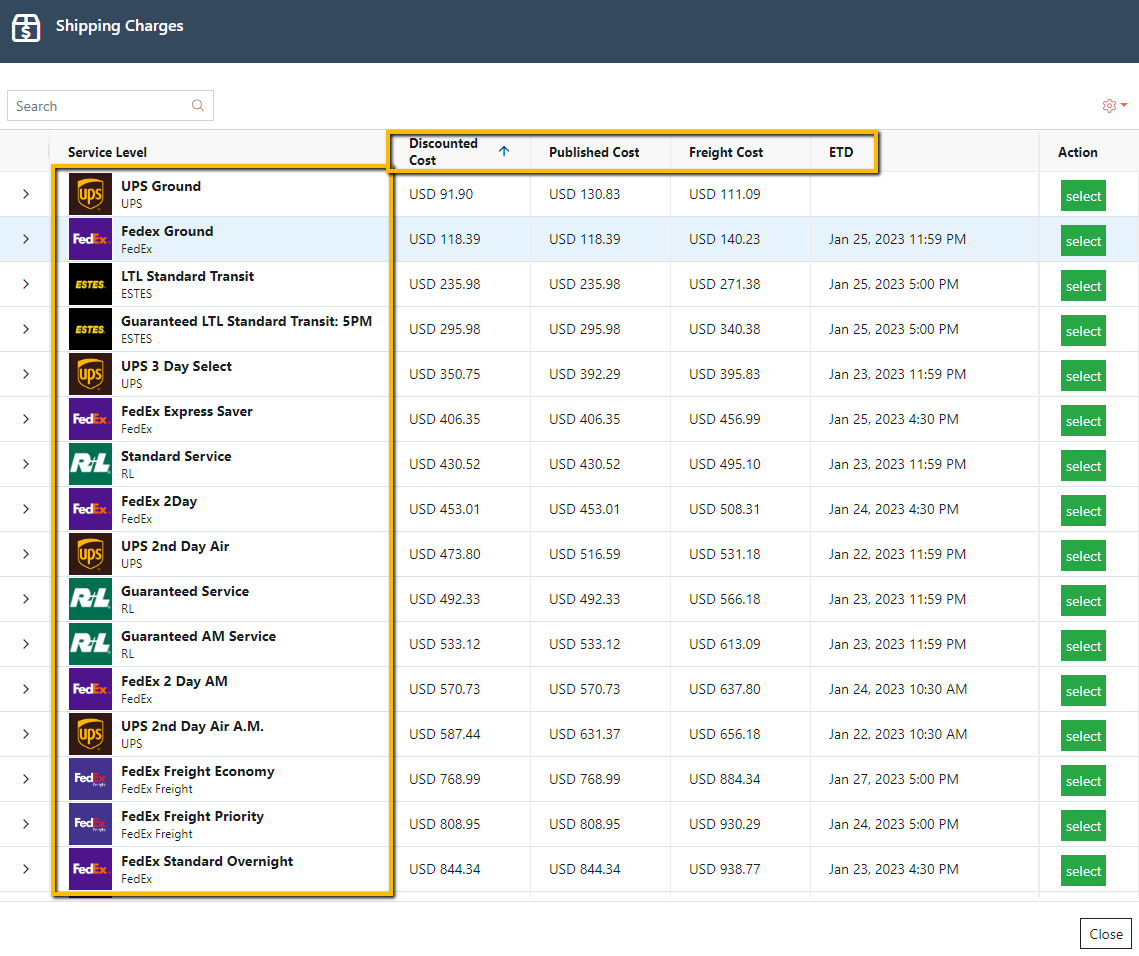
Task: Focus the Search input field
Action: click(x=110, y=105)
